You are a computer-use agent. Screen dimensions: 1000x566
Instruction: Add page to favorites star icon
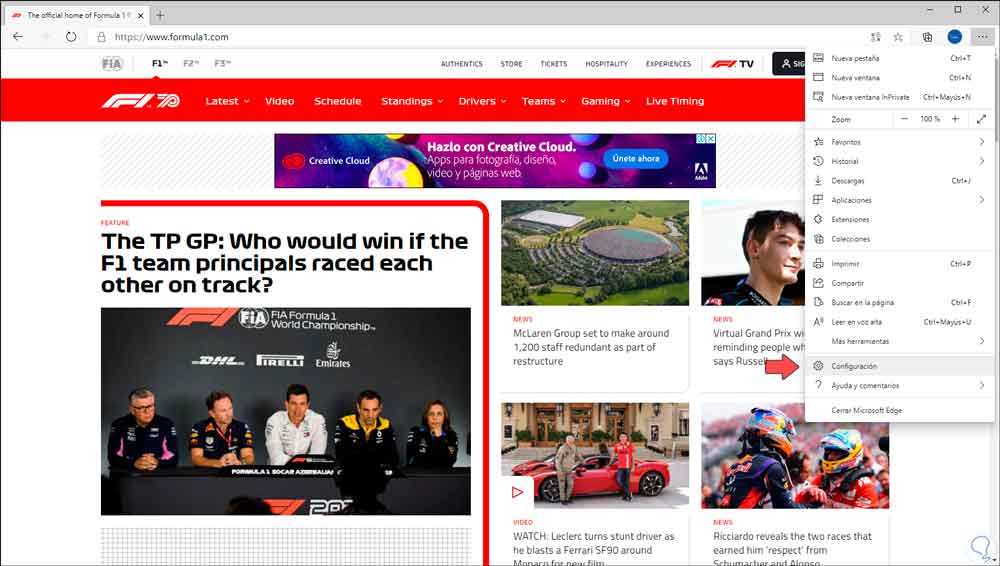pos(898,37)
